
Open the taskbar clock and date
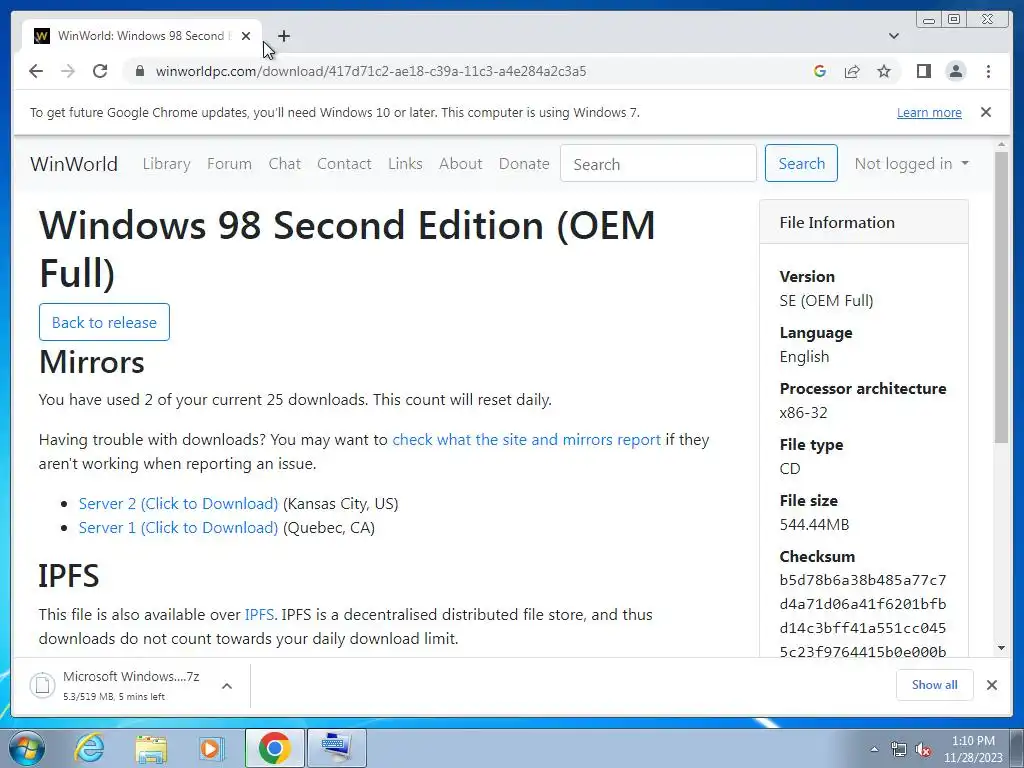pos(973,749)
